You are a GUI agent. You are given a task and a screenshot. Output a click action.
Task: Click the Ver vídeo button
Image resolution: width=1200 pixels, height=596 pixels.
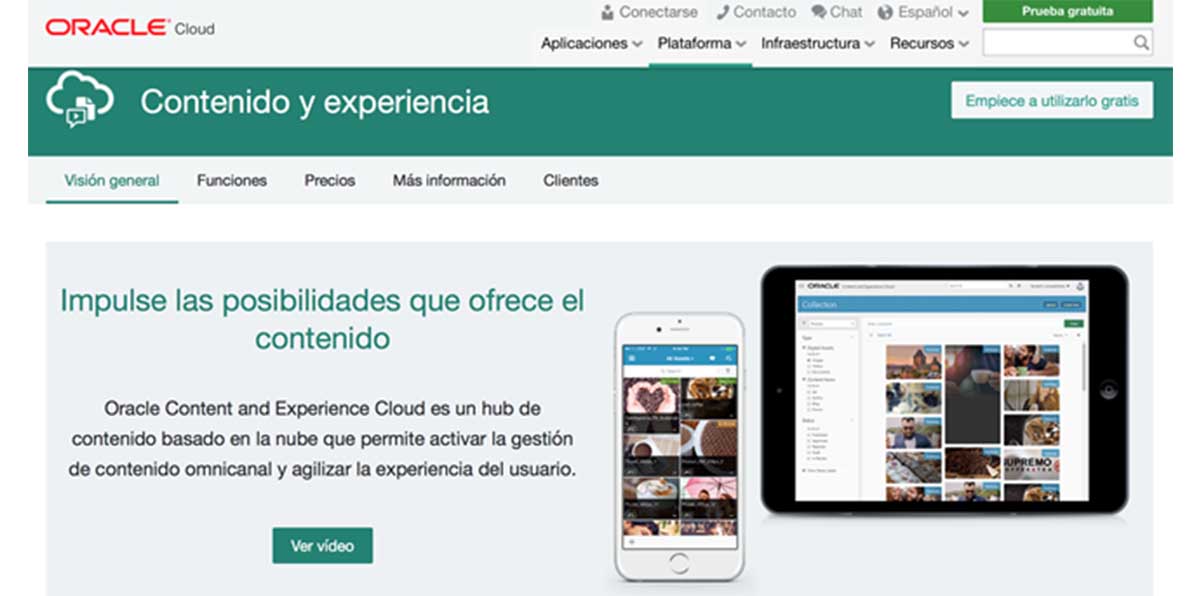322,546
